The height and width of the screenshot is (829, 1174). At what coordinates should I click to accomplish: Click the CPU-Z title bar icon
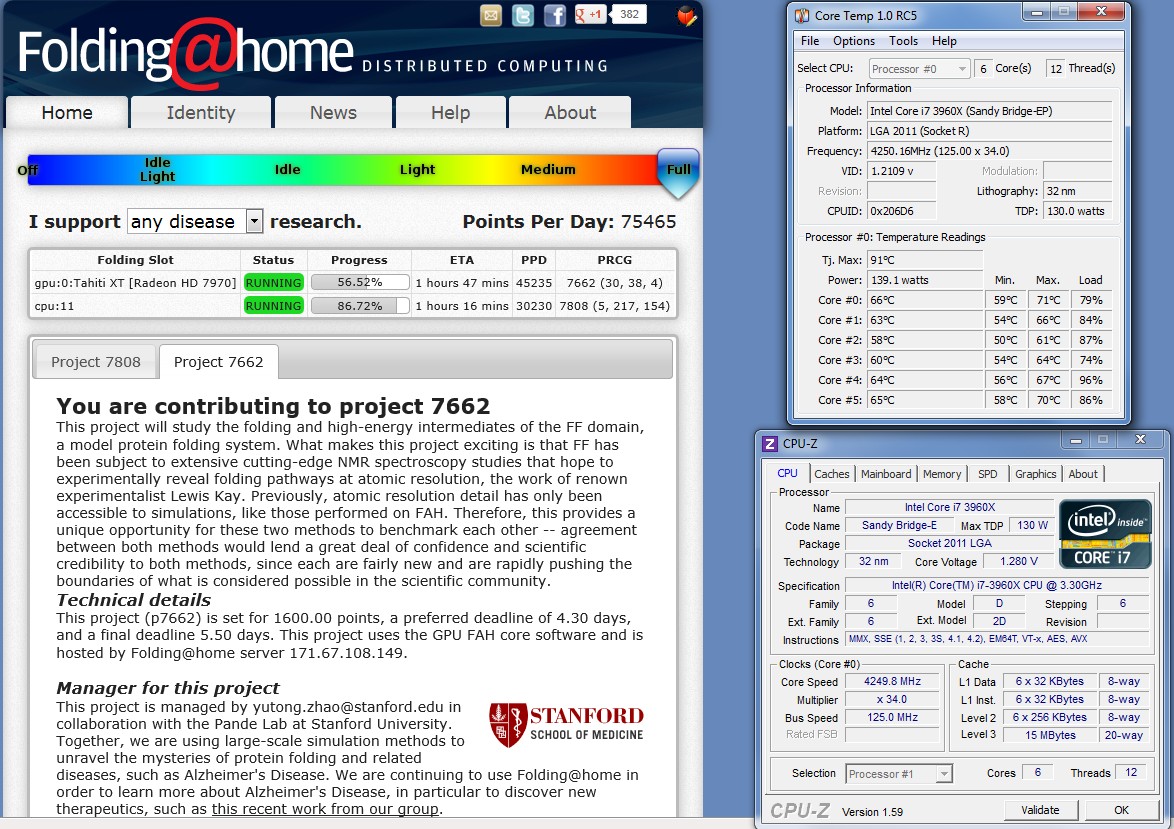tap(770, 443)
